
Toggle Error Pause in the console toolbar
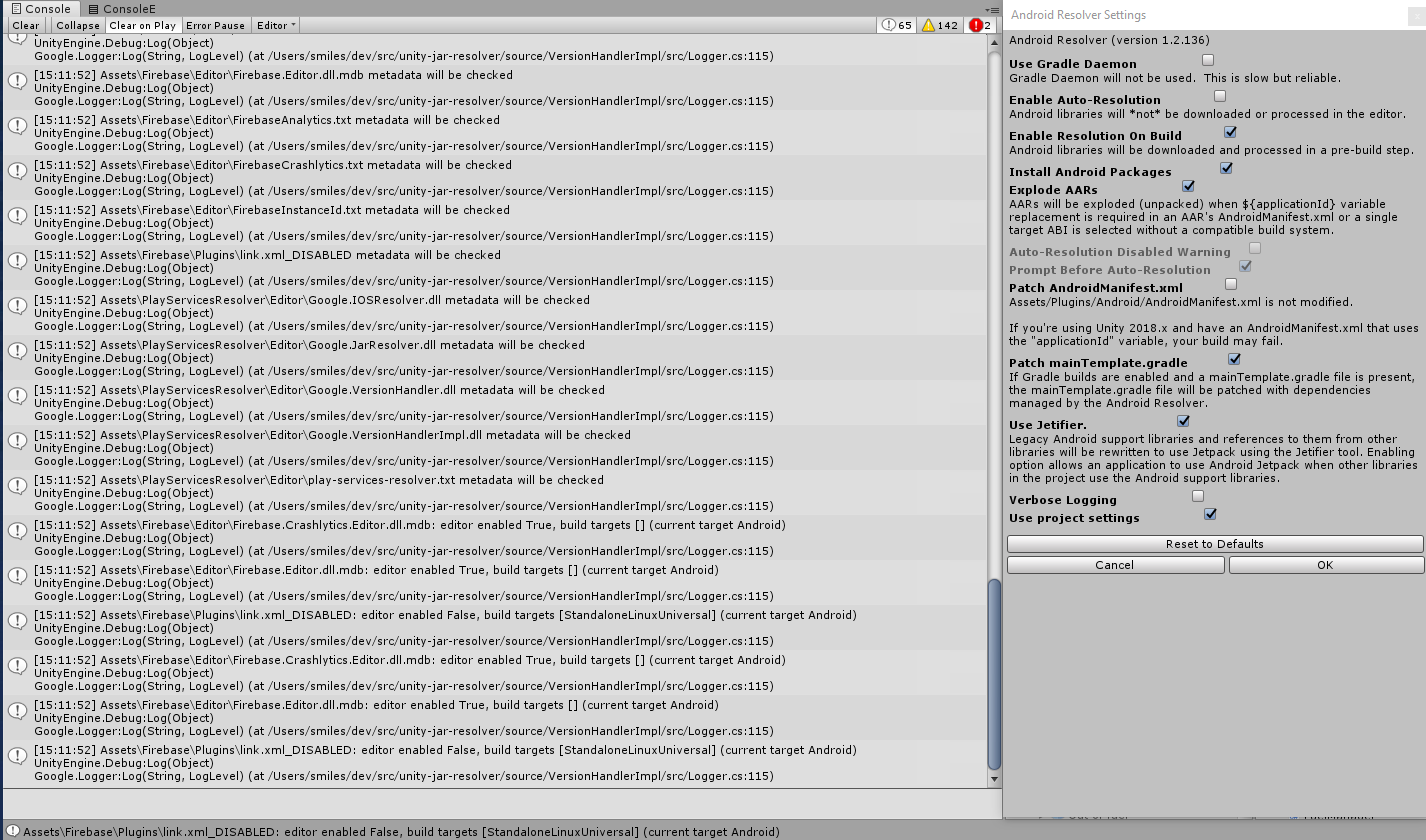pyautogui.click(x=215, y=25)
